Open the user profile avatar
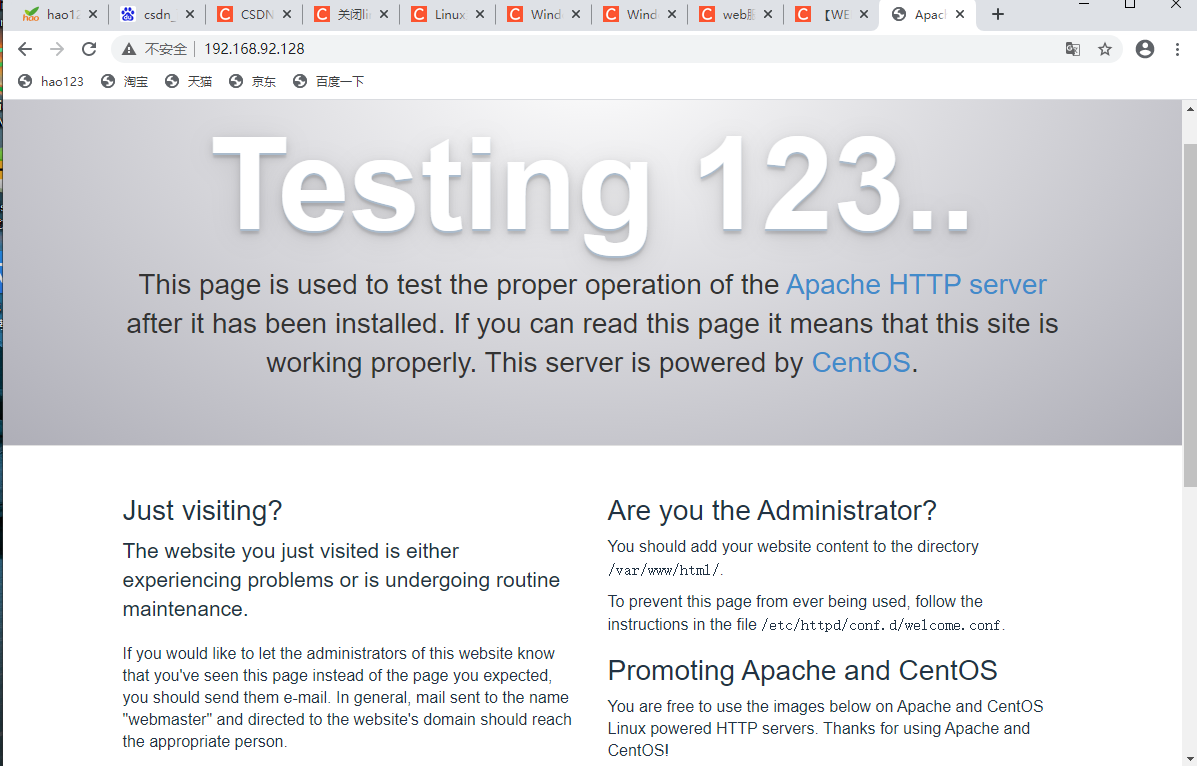Viewport: 1197px width, 766px height. [x=1144, y=49]
